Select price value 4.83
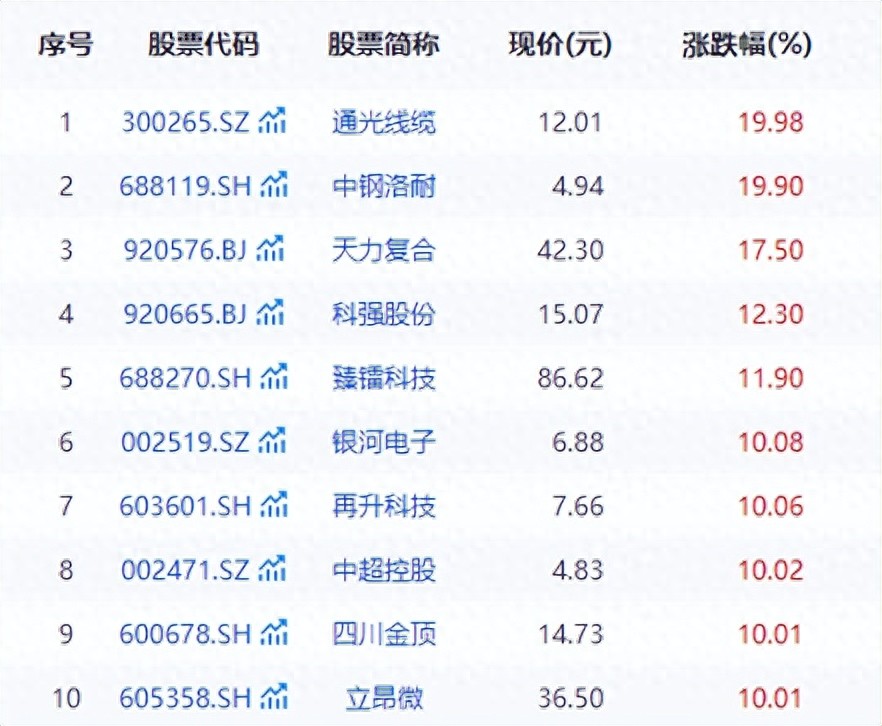Screen dimensions: 882x726 click(578, 571)
